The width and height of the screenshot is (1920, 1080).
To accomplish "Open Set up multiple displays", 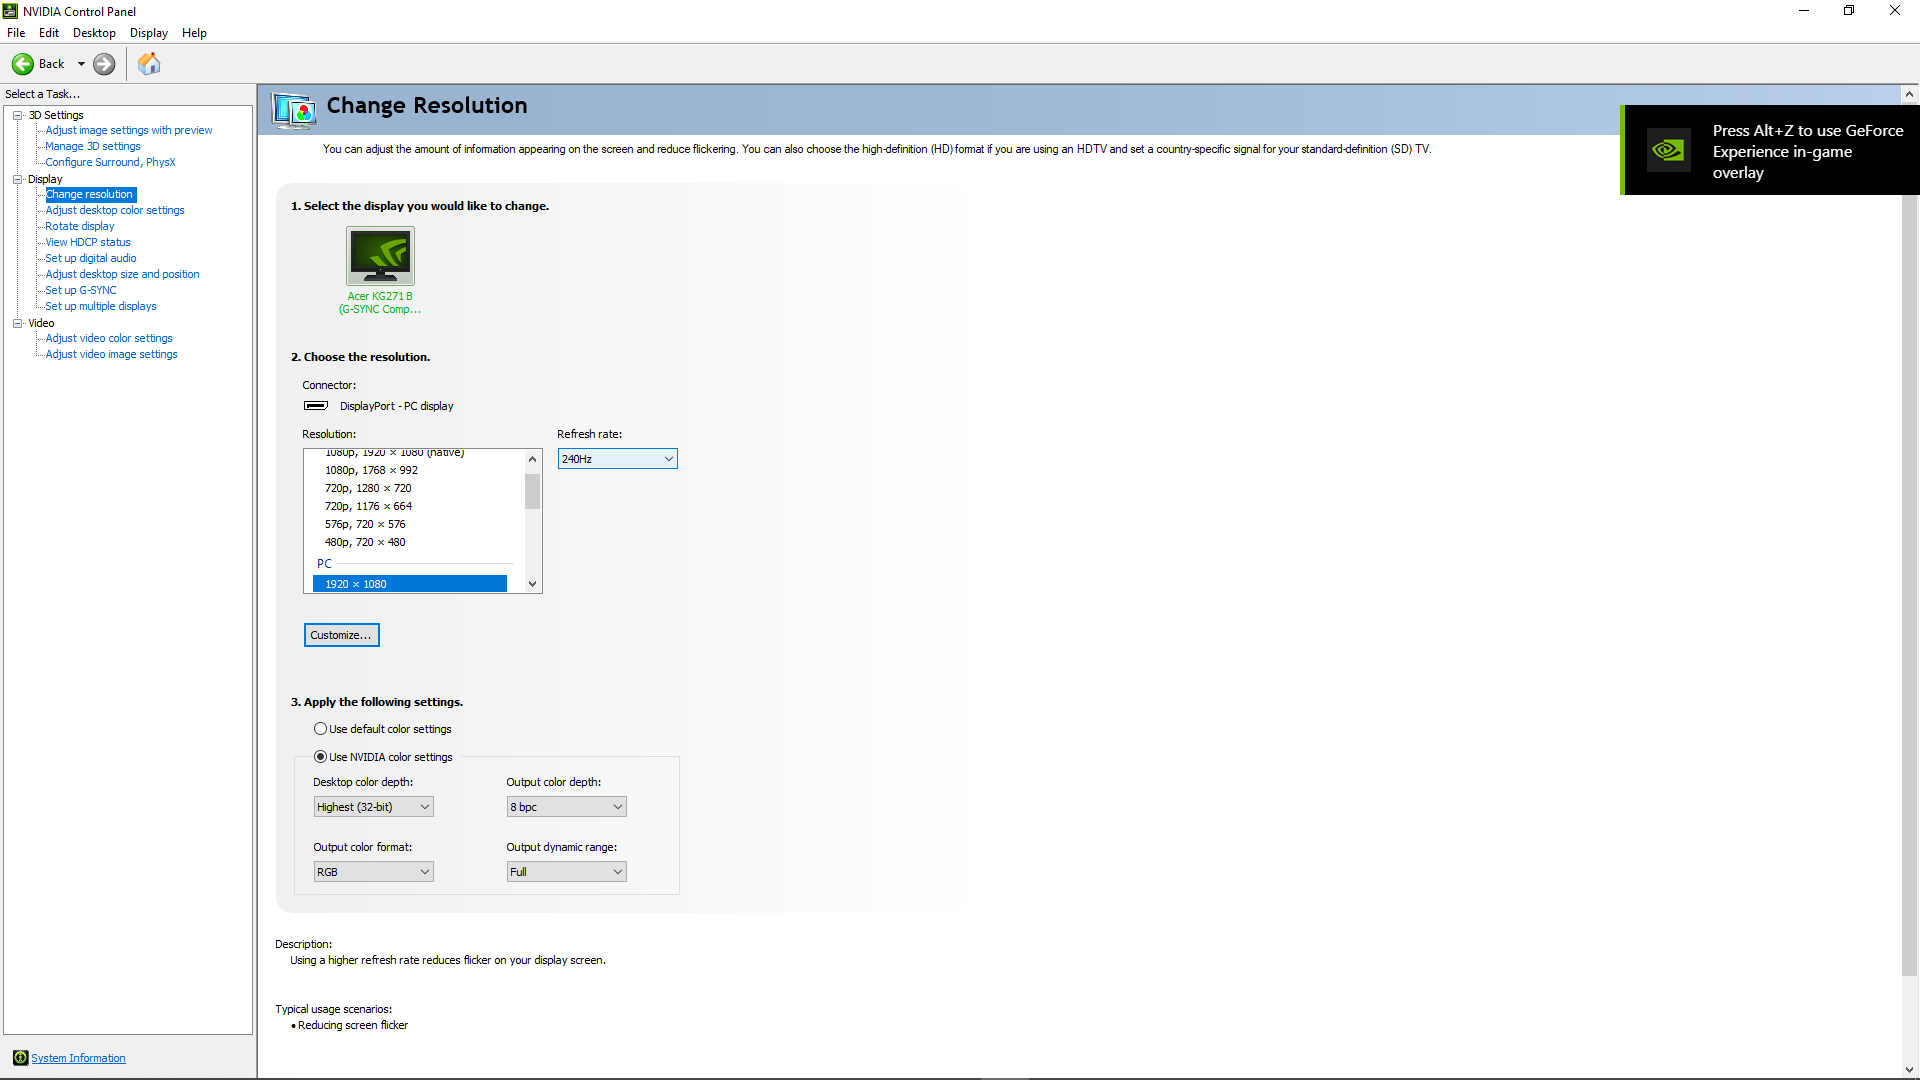I will (x=101, y=306).
